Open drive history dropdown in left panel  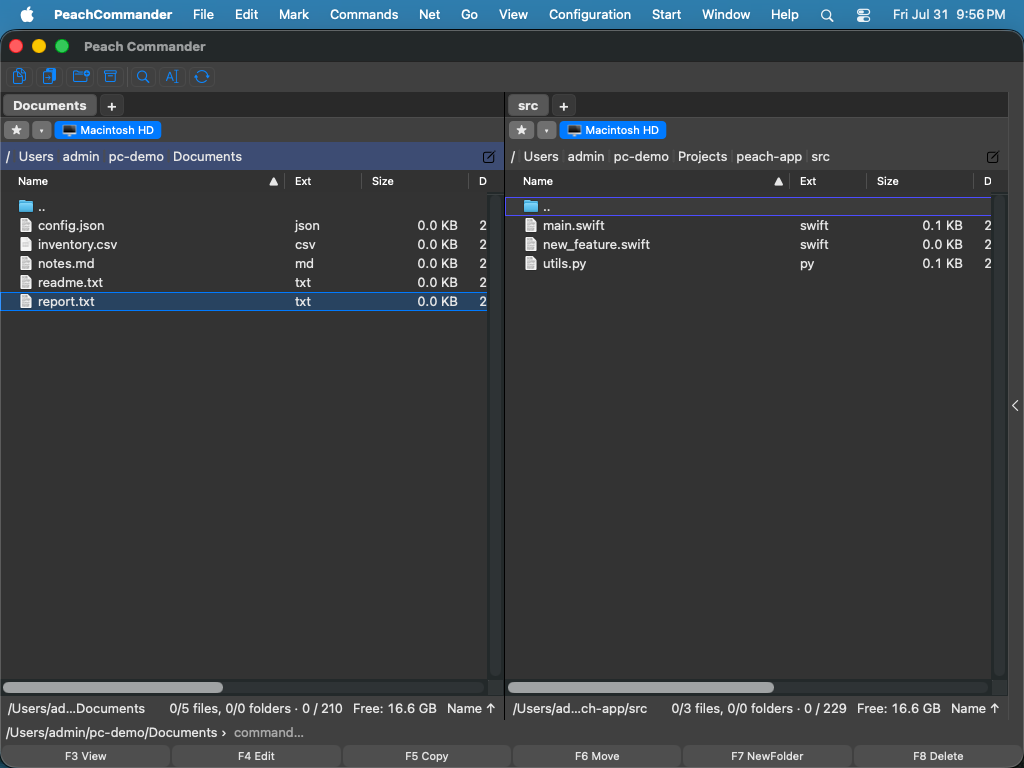41,130
